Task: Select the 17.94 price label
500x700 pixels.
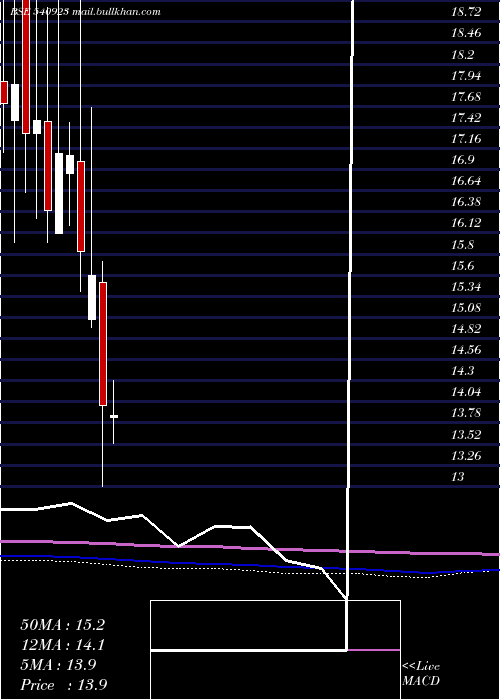Action: [x=466, y=75]
